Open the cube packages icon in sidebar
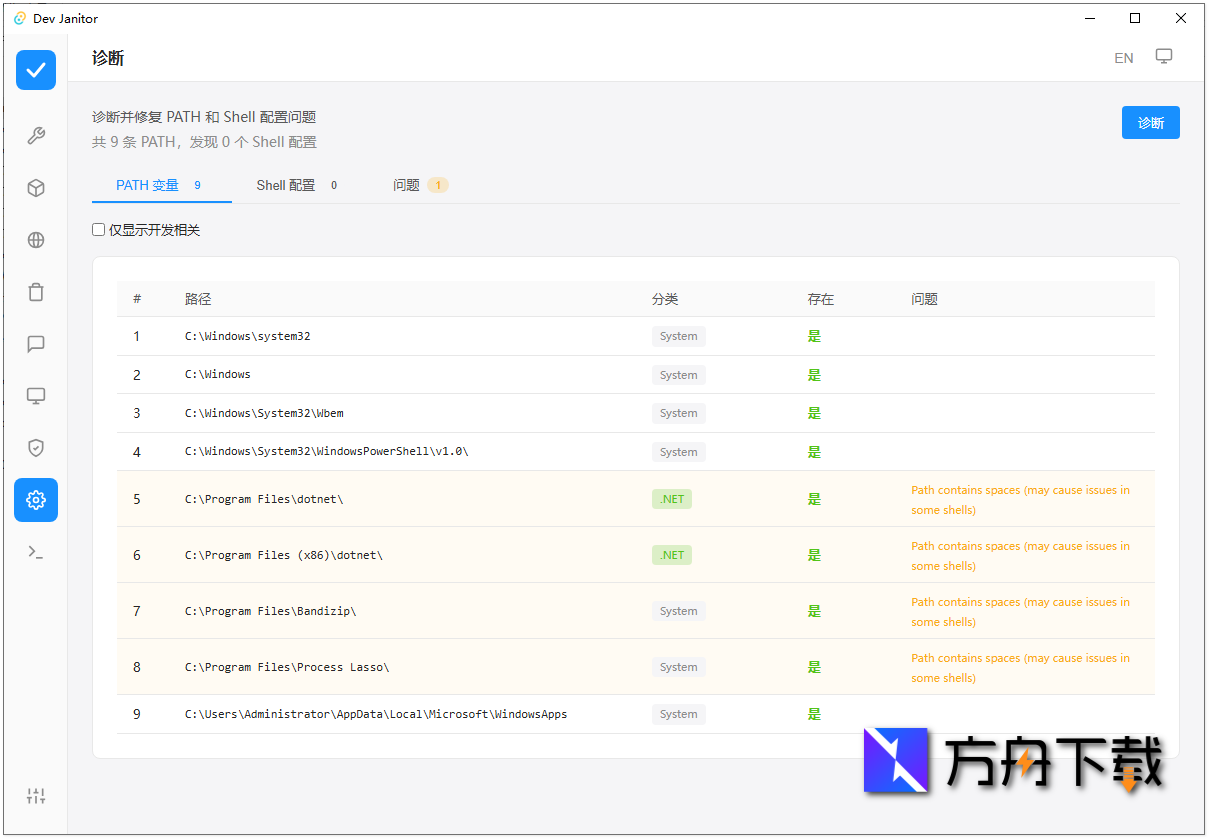Viewport: 1209px width, 839px height. (36, 188)
